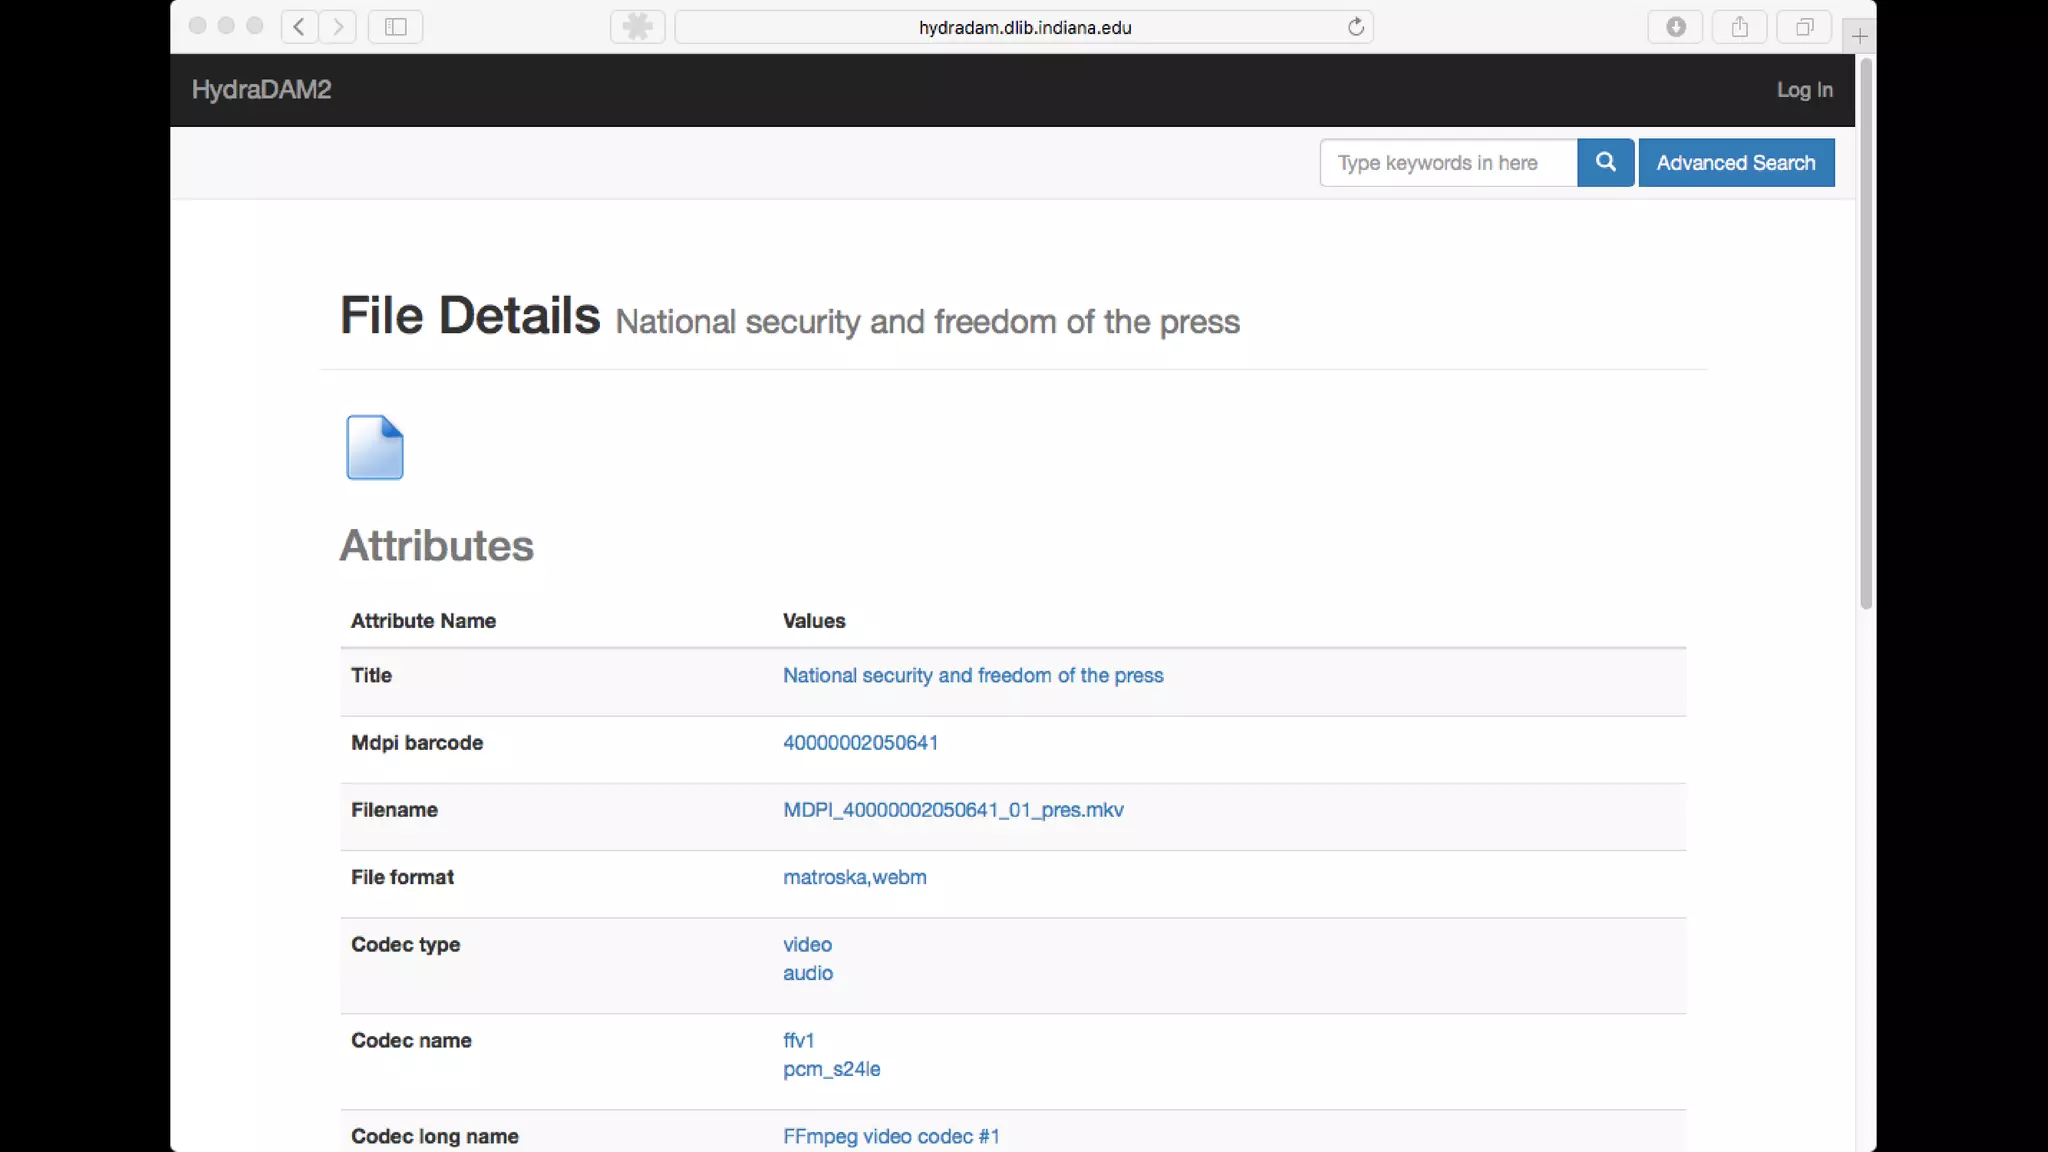2048x1152 pixels.
Task: Click in the keyword search field
Action: tap(1448, 162)
